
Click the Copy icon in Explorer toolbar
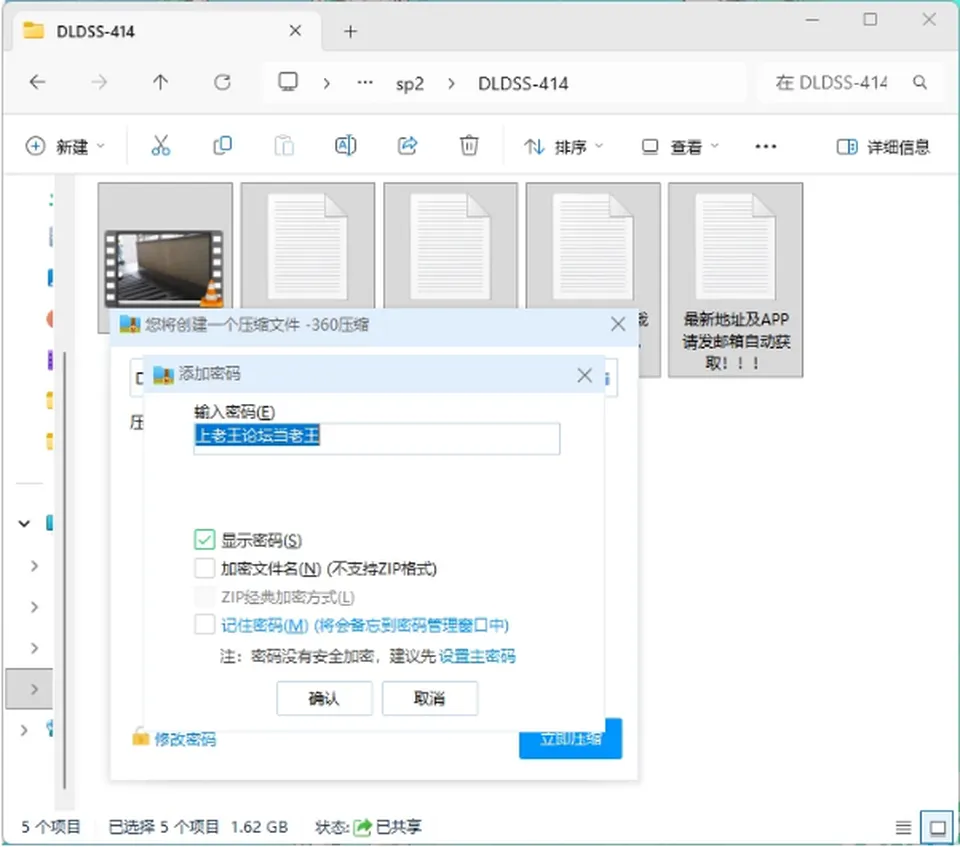(222, 146)
